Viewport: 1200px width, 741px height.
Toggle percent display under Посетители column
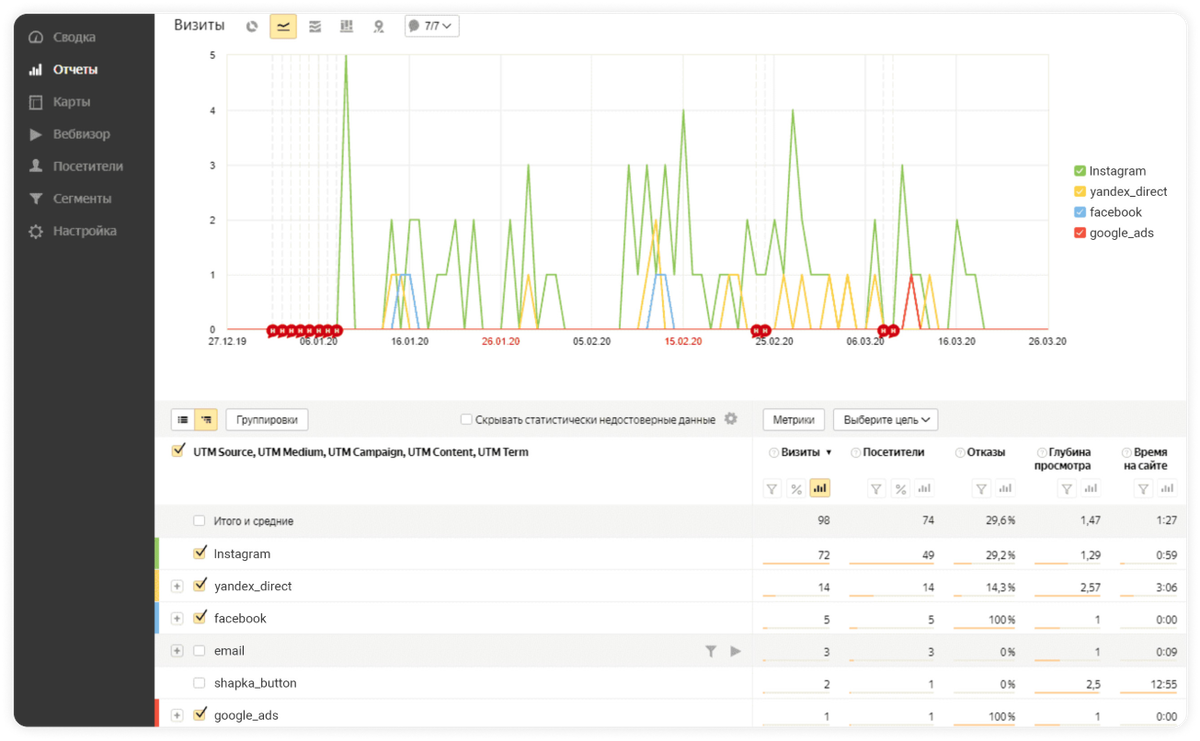tap(900, 489)
